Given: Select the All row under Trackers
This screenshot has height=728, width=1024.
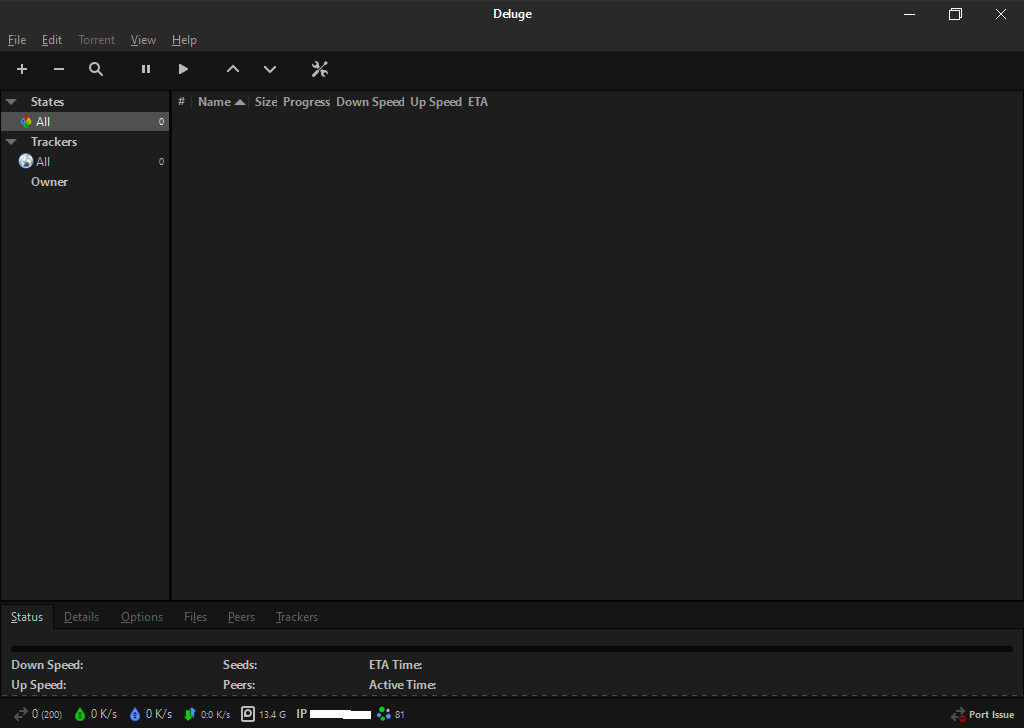Looking at the screenshot, I should click(85, 161).
